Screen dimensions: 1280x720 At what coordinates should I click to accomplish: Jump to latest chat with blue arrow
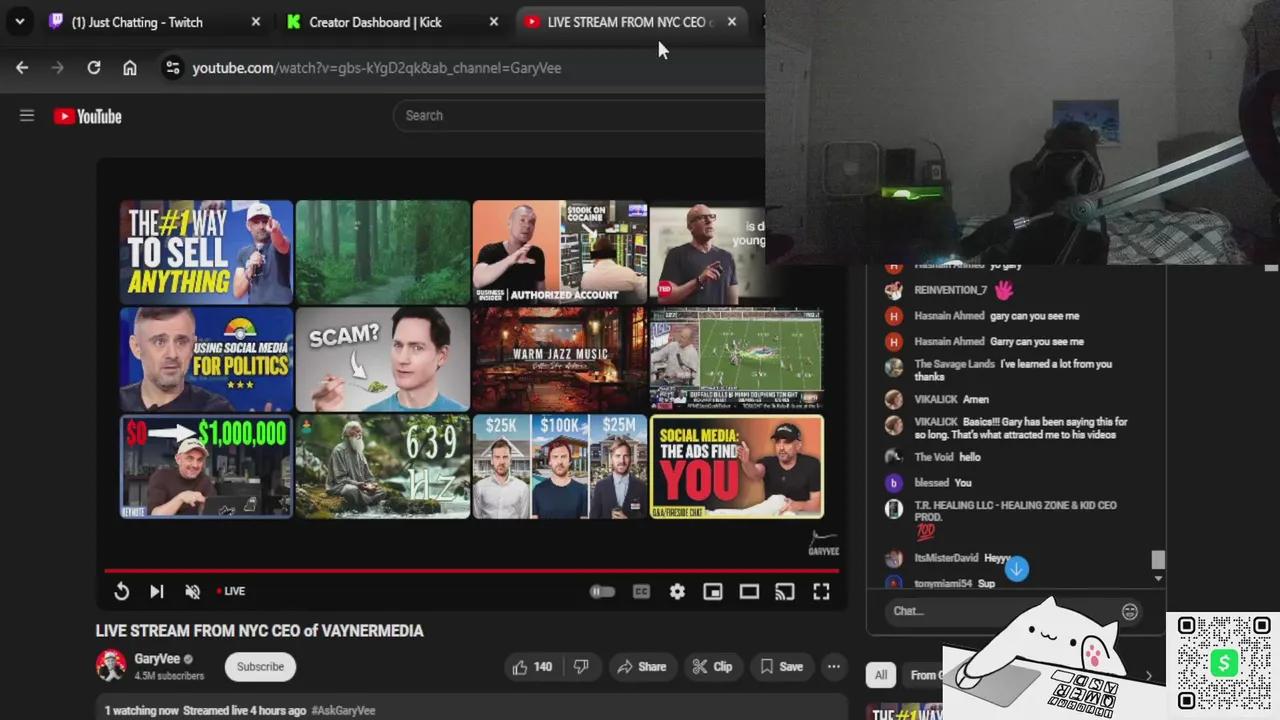(1016, 569)
